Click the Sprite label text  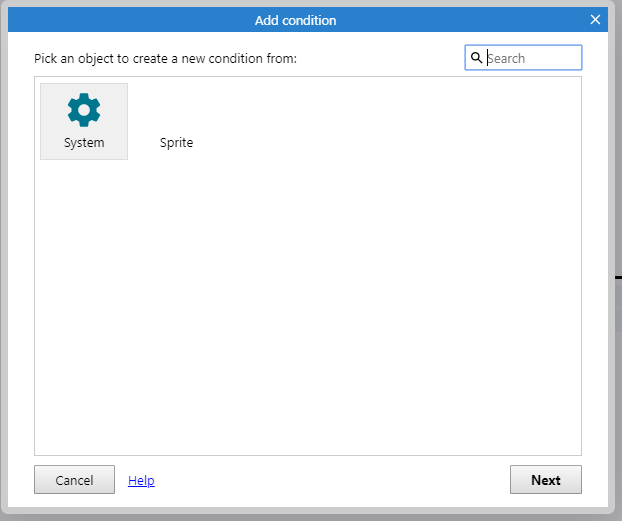pos(177,143)
